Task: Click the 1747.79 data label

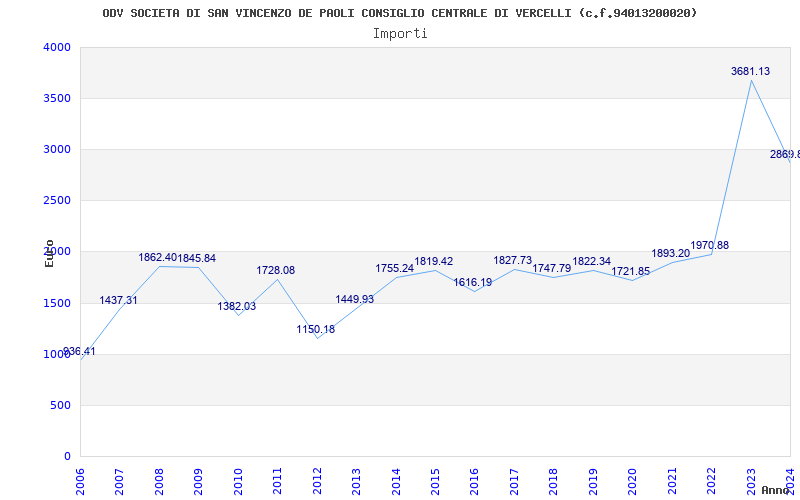Action: click(x=552, y=268)
